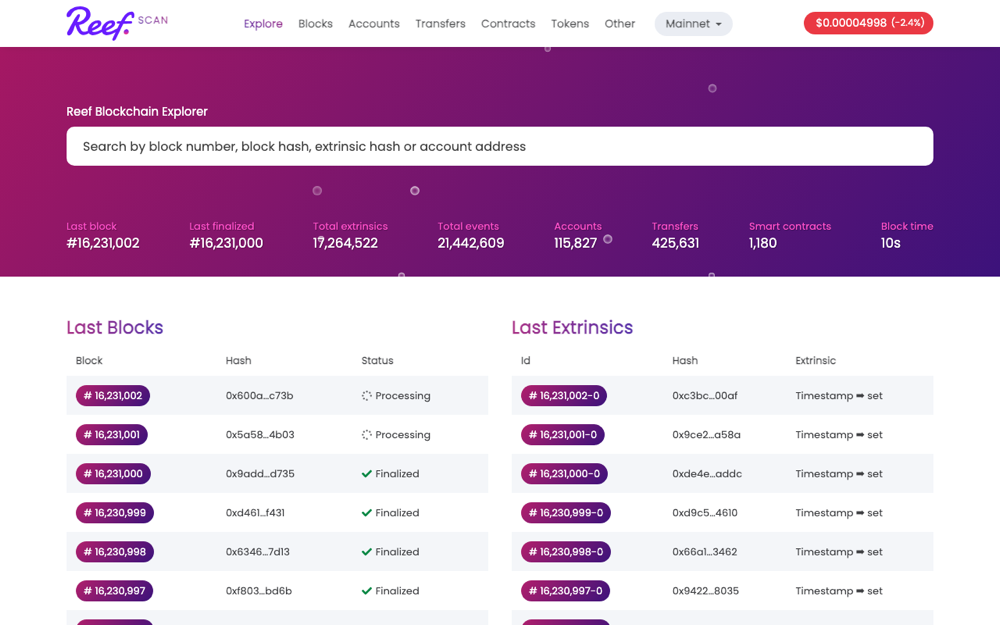This screenshot has width=1000, height=625.
Task: Open extrinsic # 16,230,997-0
Action: click(x=565, y=591)
